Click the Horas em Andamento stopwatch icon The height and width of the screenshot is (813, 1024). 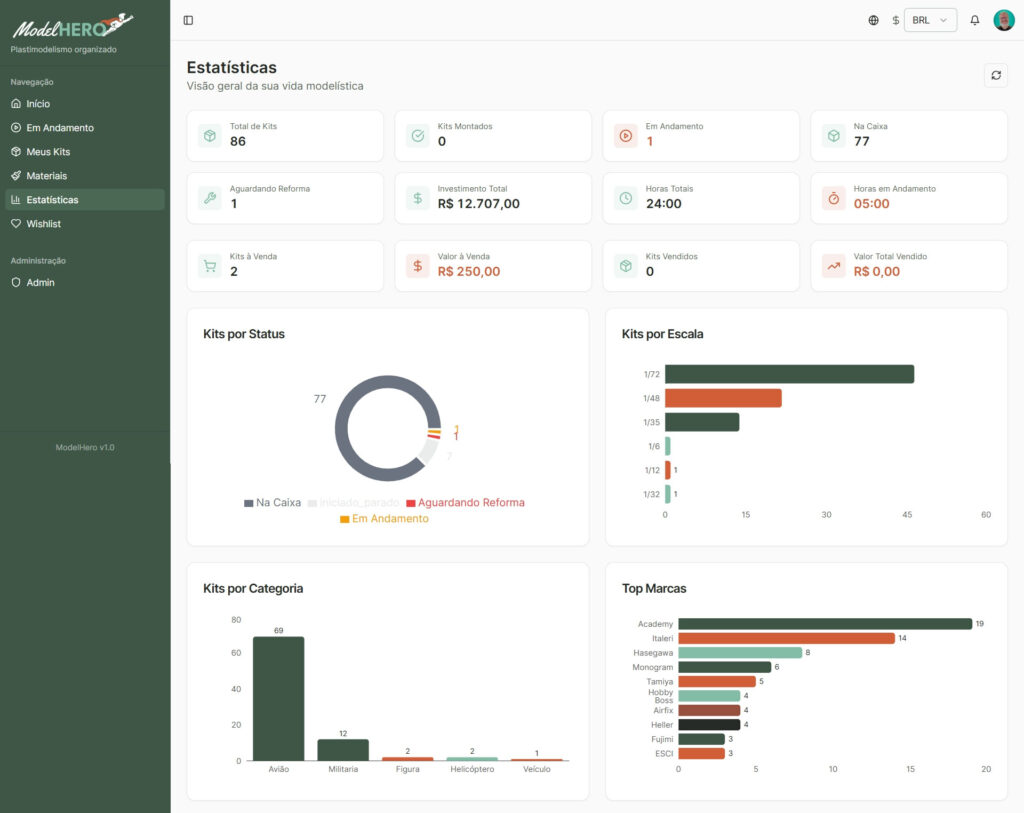click(834, 198)
